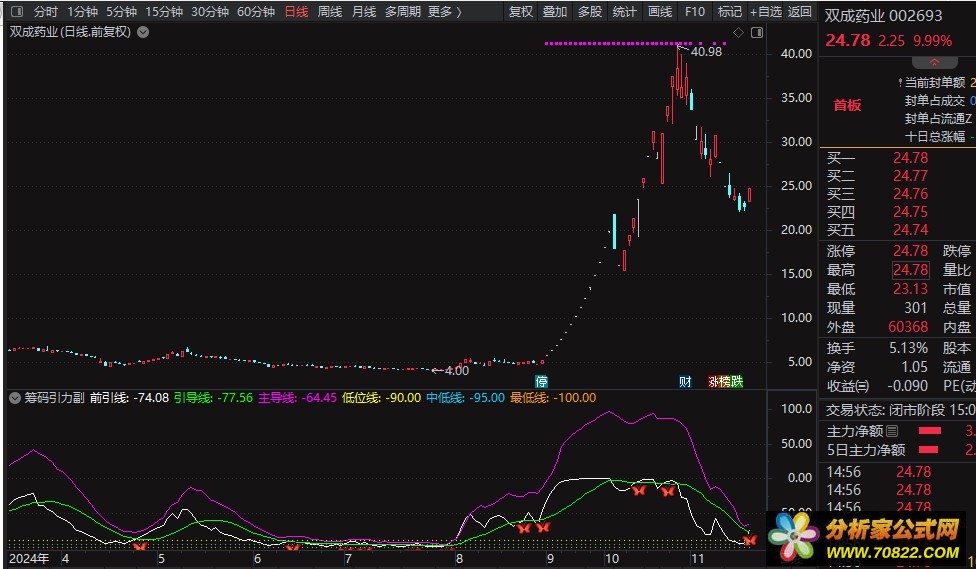This screenshot has width=976, height=569.
Task: Click the 收益 value -0.090
Action: coord(907,386)
